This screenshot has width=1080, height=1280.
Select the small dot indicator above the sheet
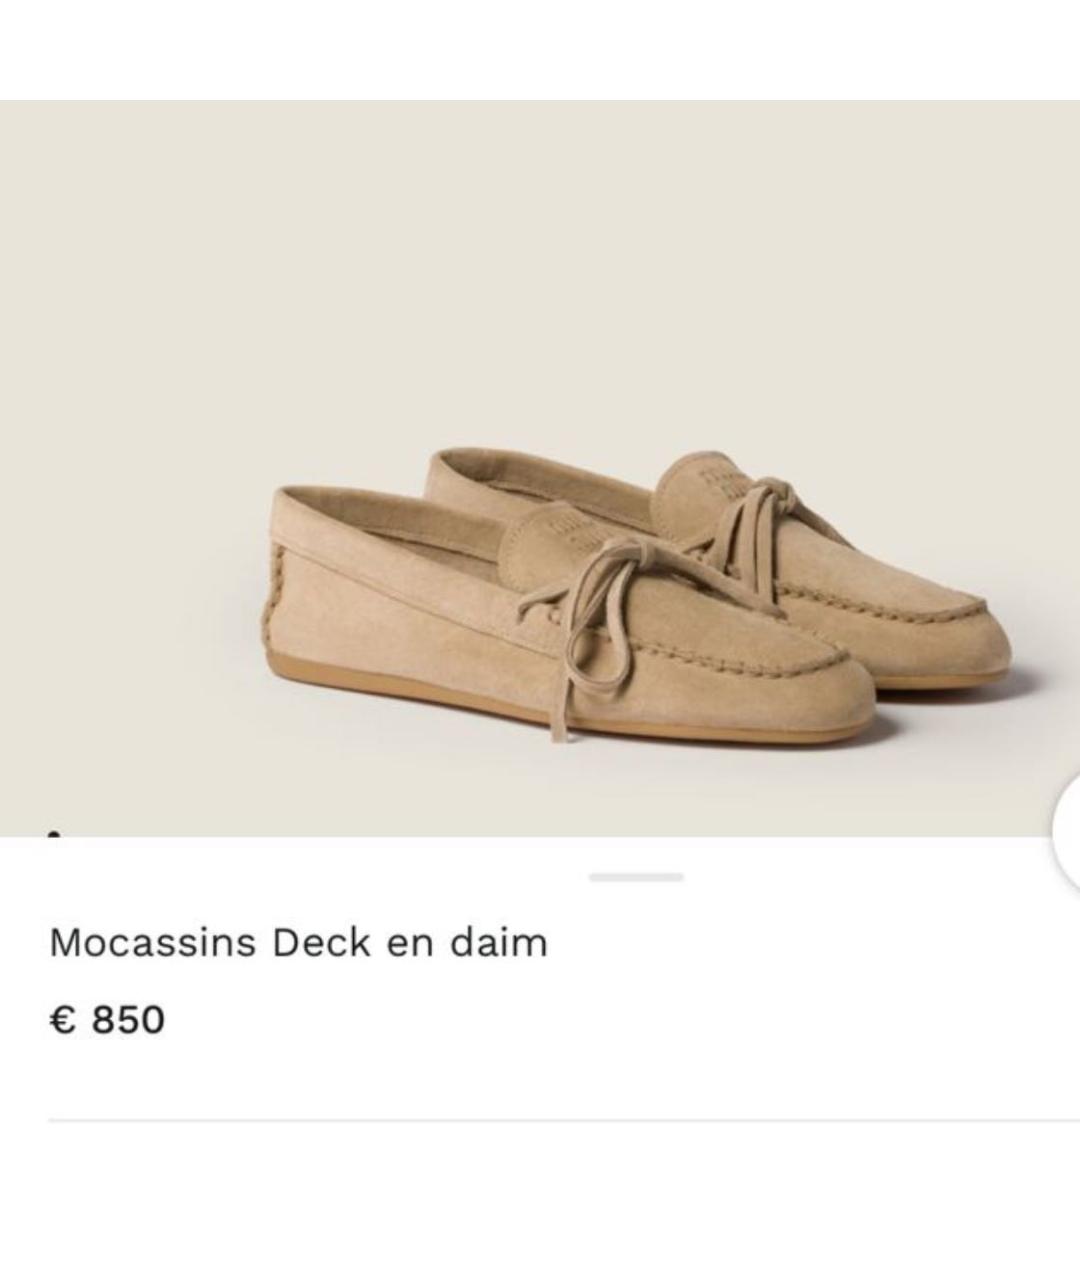pyautogui.click(x=56, y=832)
